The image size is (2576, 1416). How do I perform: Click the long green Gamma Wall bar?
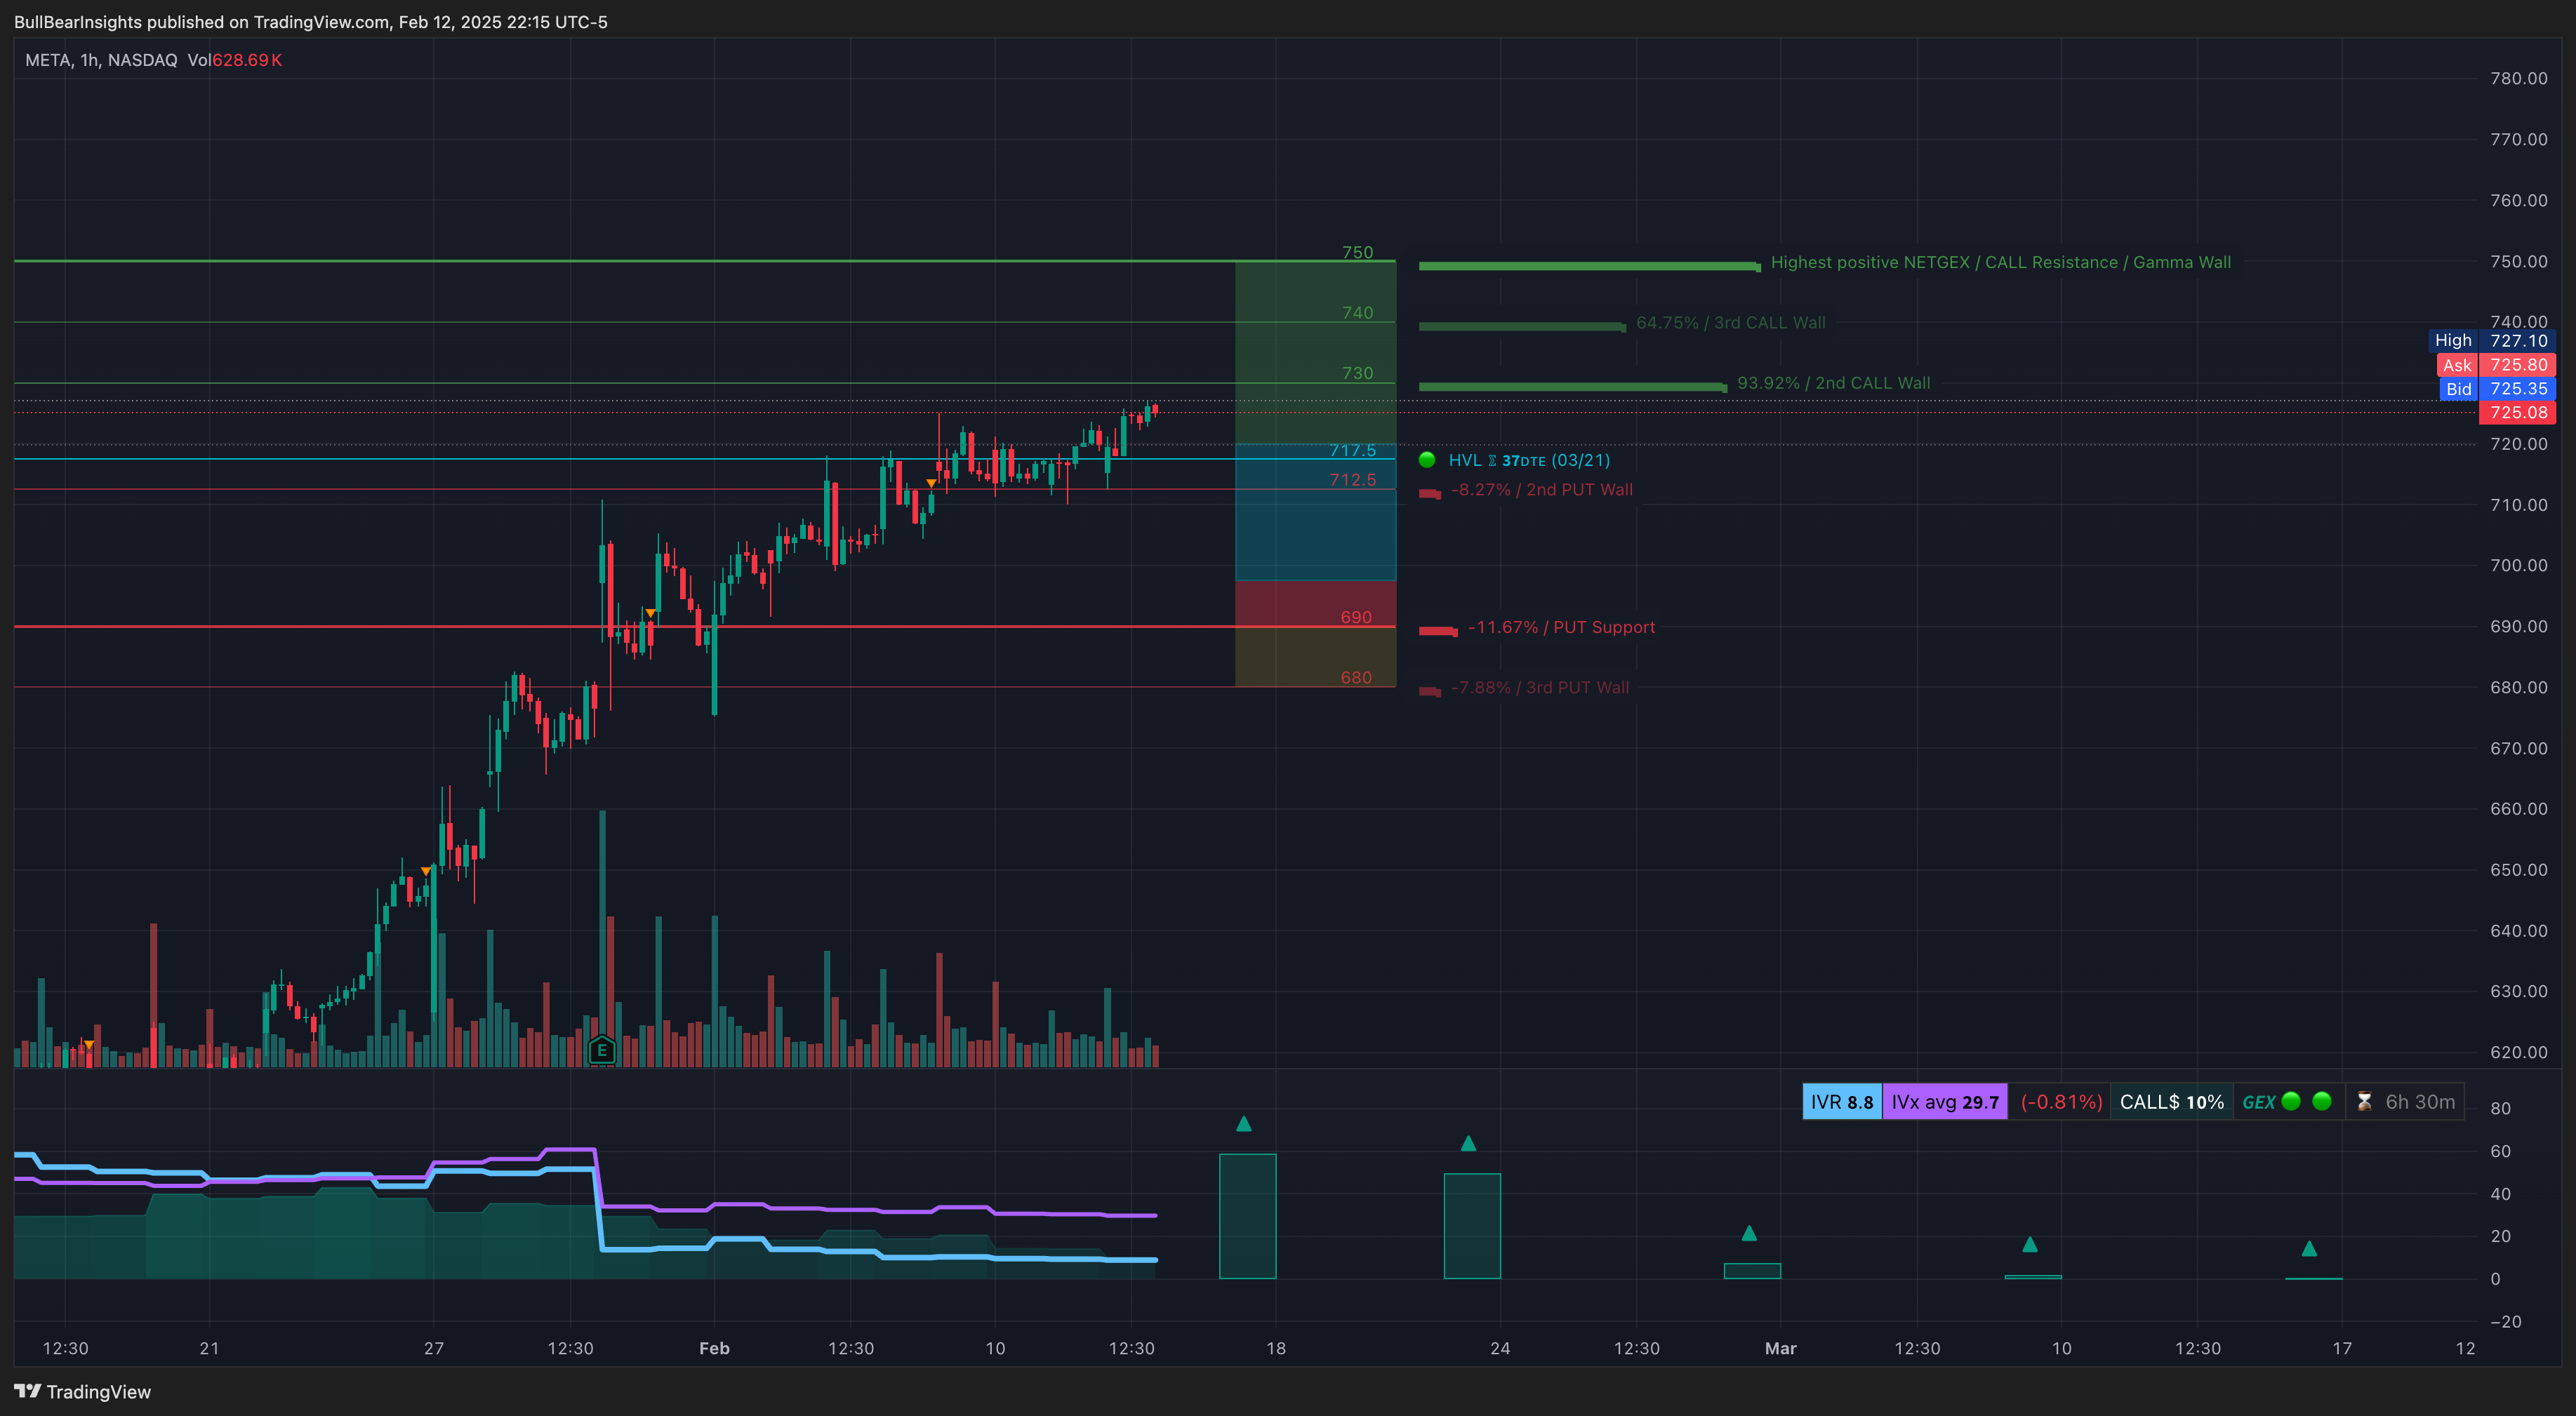click(1589, 266)
